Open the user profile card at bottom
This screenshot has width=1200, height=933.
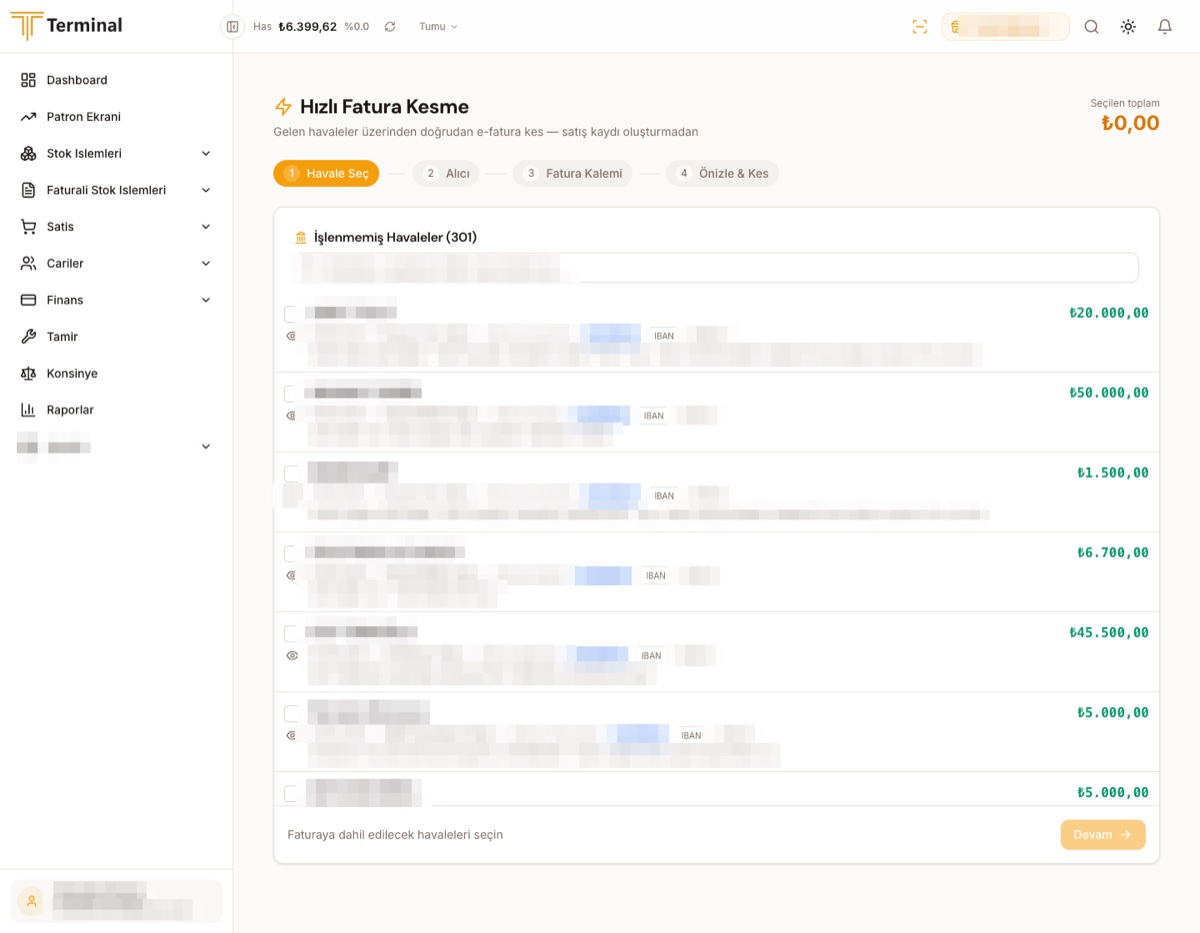click(x=116, y=901)
